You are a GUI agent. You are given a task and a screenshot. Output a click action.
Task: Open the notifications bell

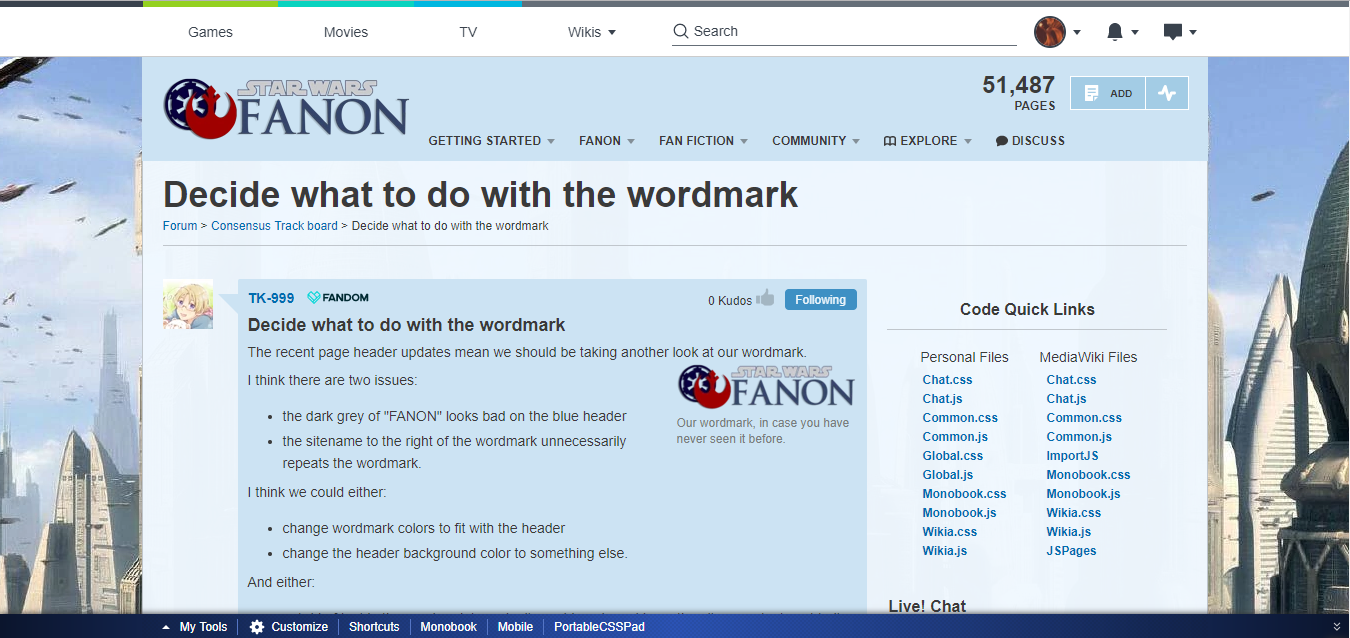[1115, 32]
